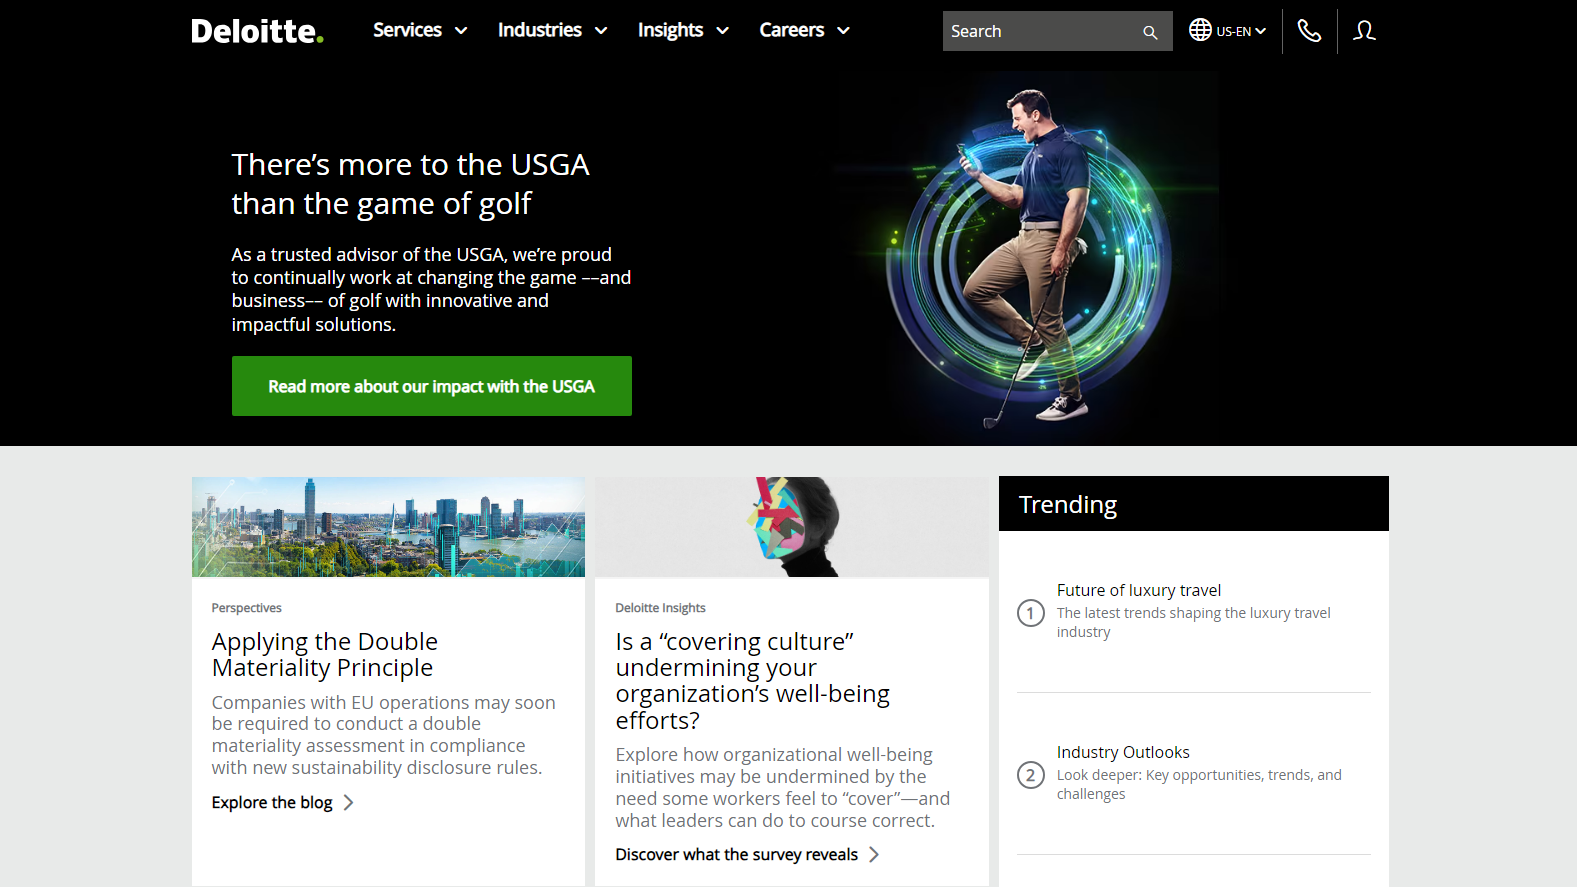Viewport: 1577px width, 887px height.
Task: Expand the Services menu chevron
Action: (x=461, y=31)
